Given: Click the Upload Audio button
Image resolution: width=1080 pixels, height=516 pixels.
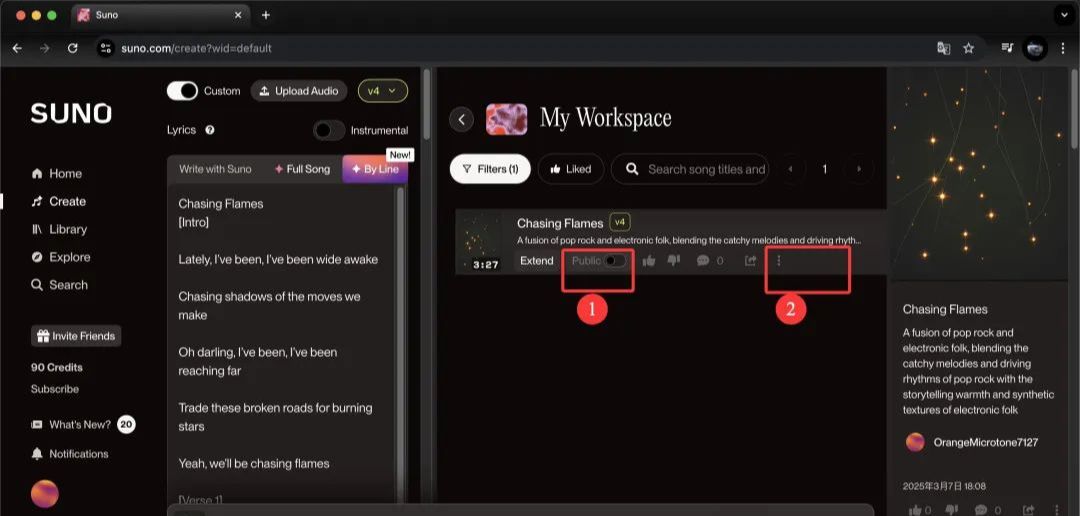Looking at the screenshot, I should tap(299, 91).
